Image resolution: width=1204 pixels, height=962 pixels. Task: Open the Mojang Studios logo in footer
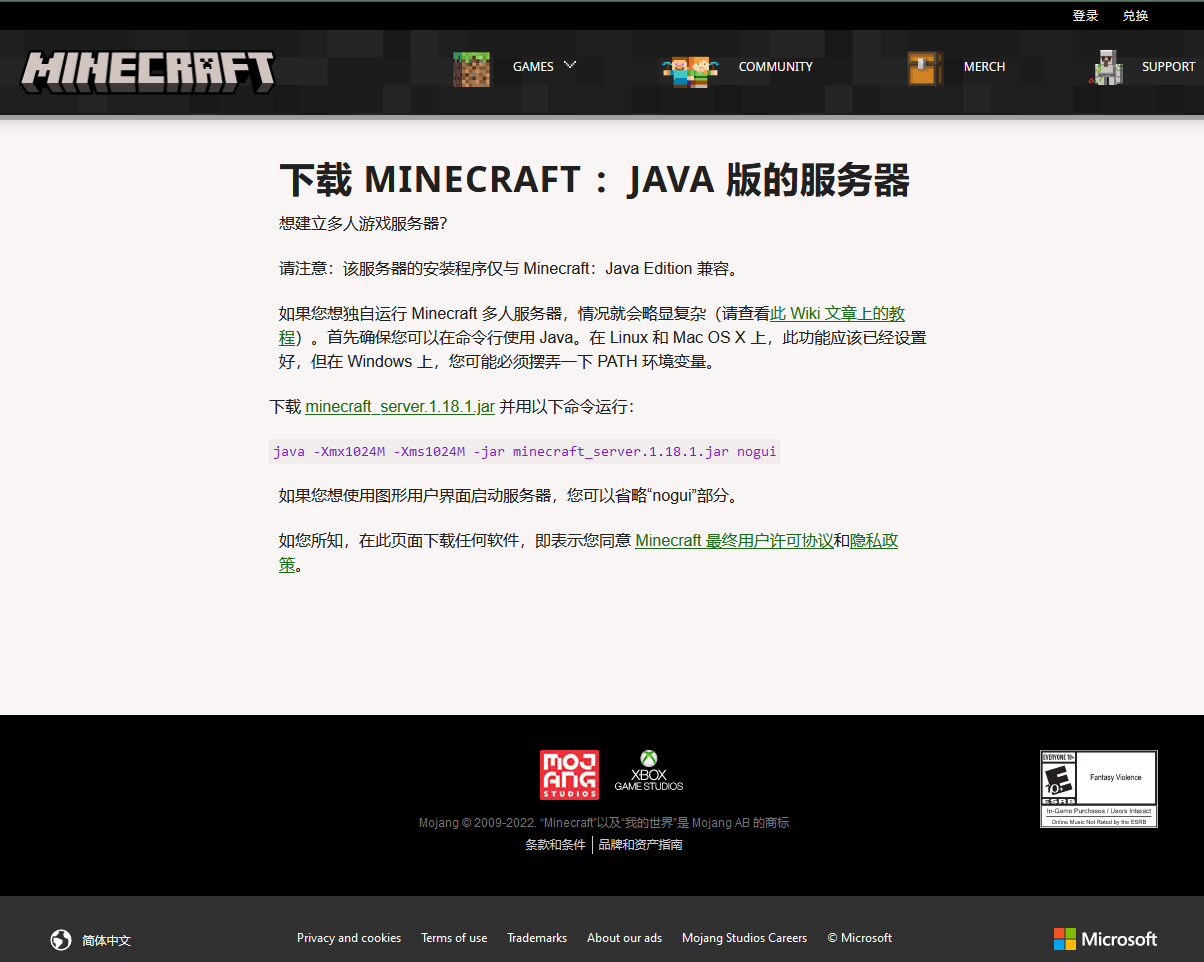point(570,775)
